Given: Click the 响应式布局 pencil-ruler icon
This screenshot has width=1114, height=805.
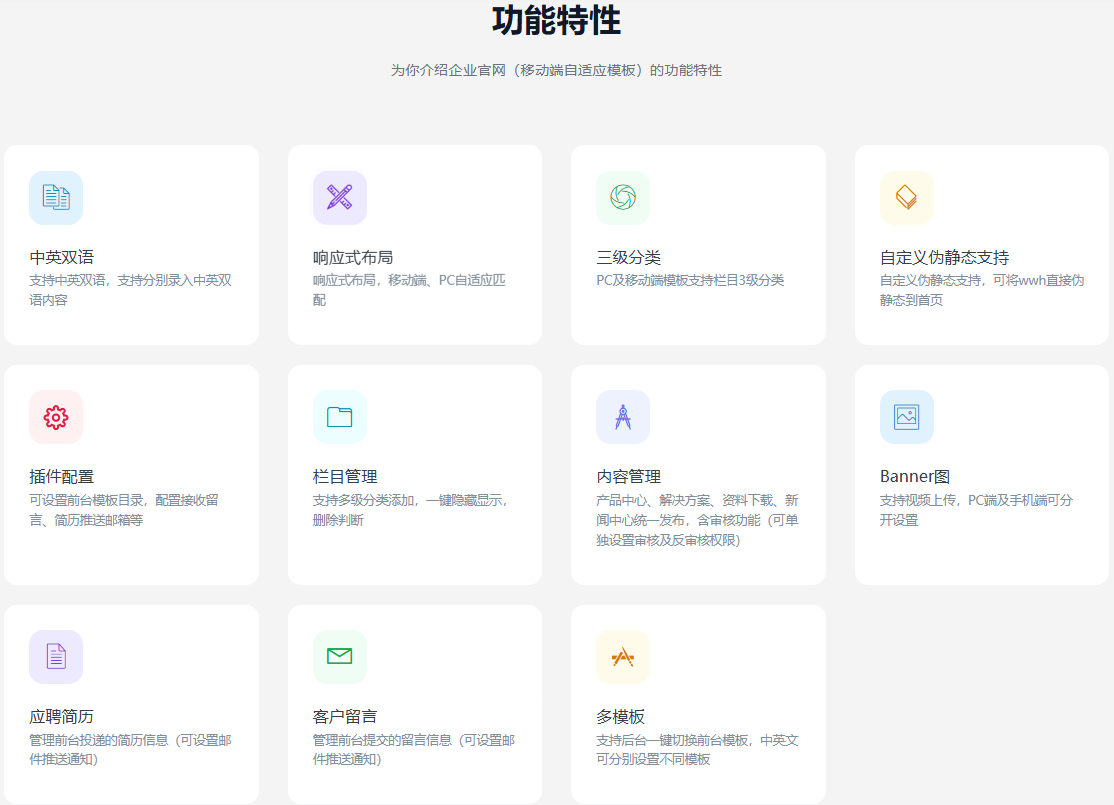Looking at the screenshot, I should pos(339,198).
